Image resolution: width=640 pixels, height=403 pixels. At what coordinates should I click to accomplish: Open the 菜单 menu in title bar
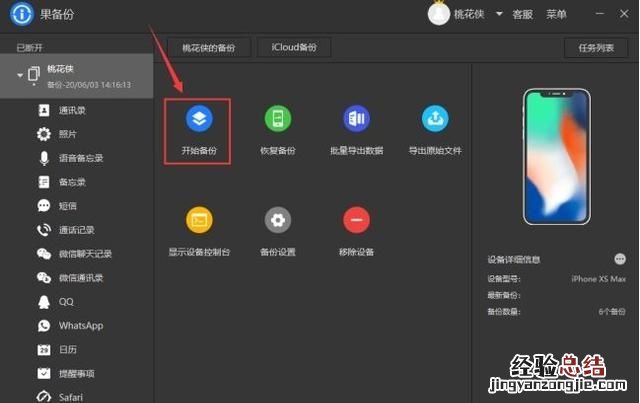click(x=556, y=14)
